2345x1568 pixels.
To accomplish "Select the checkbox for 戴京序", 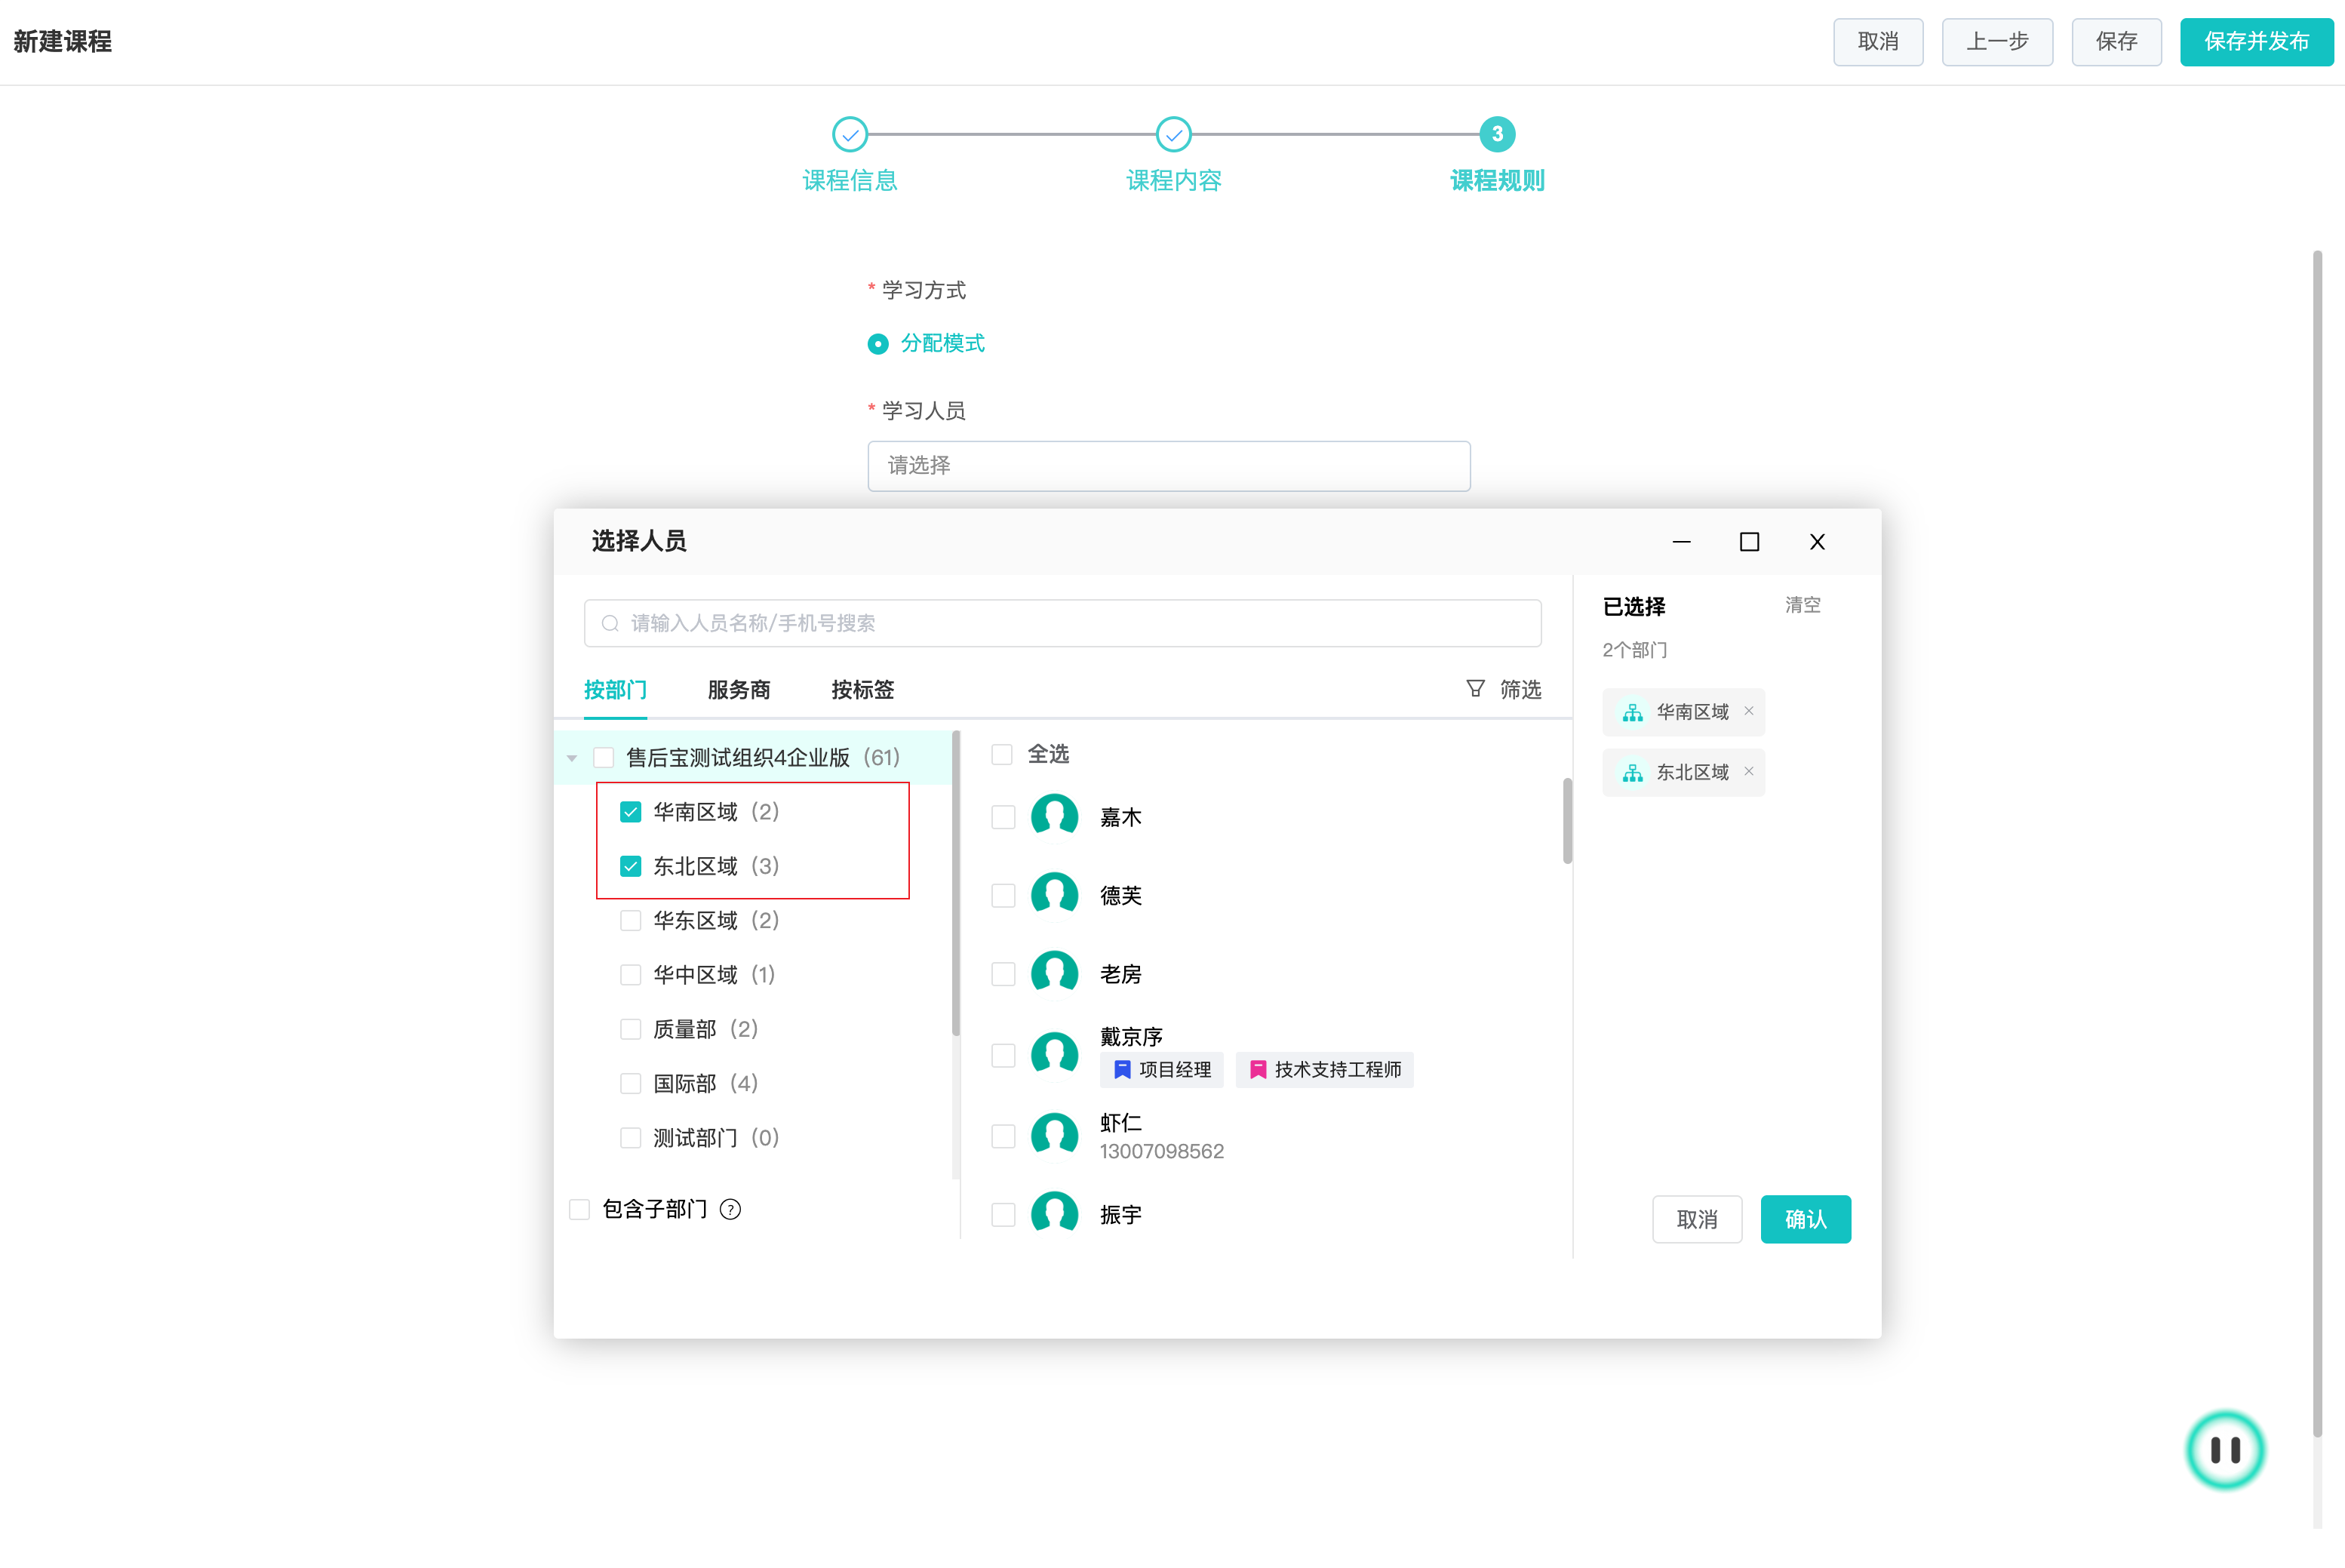I will pos(1003,1055).
